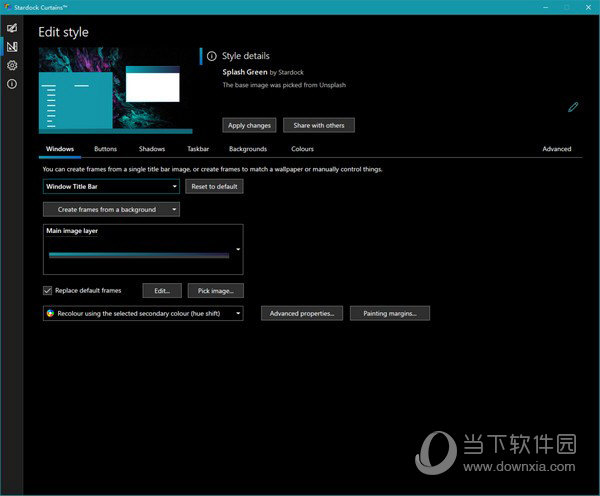Open the Window Title Bar dropdown

coord(111,186)
